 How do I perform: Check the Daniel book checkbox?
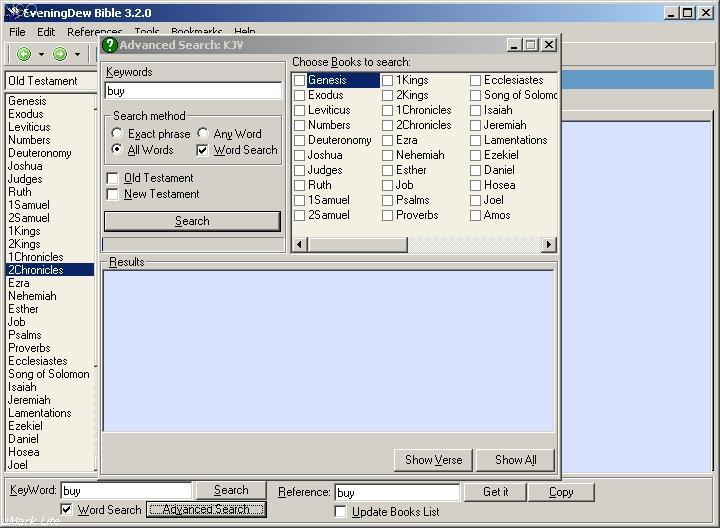[x=475, y=170]
